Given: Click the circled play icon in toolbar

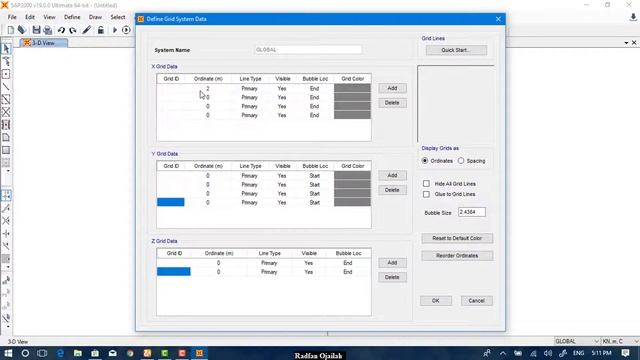Looking at the screenshot, I should [126, 30].
